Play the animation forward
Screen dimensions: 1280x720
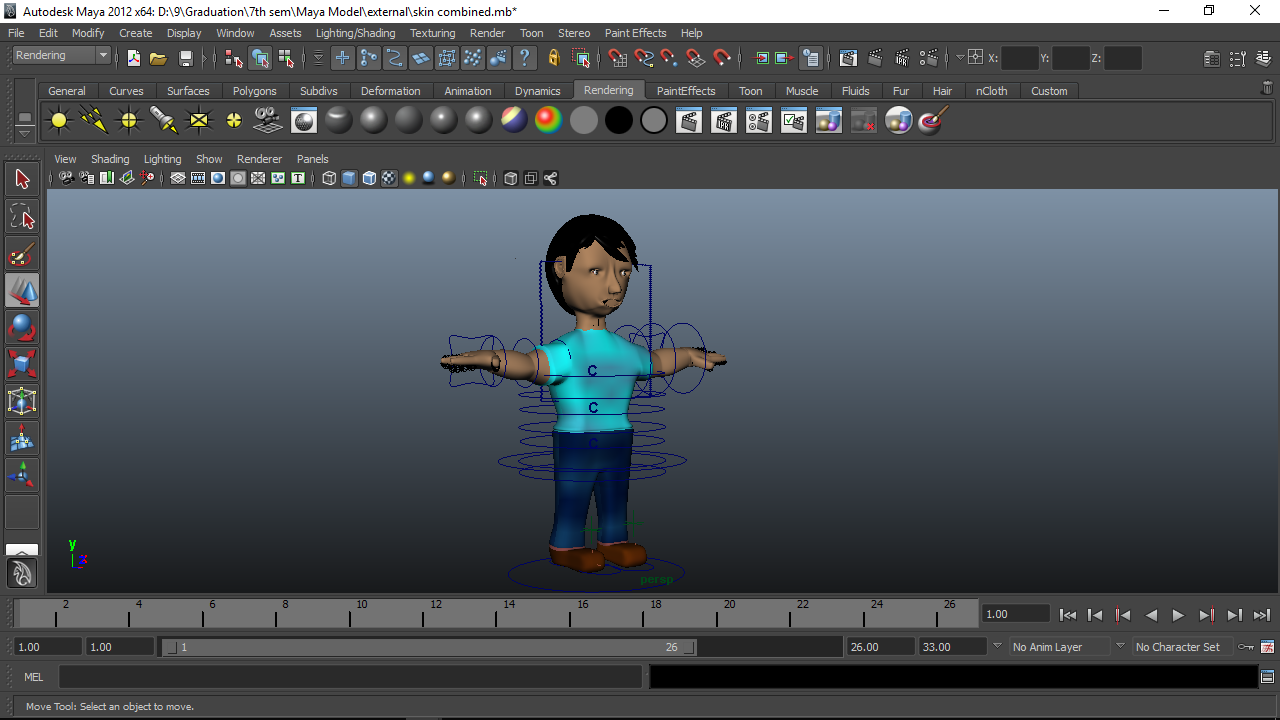coord(1178,615)
